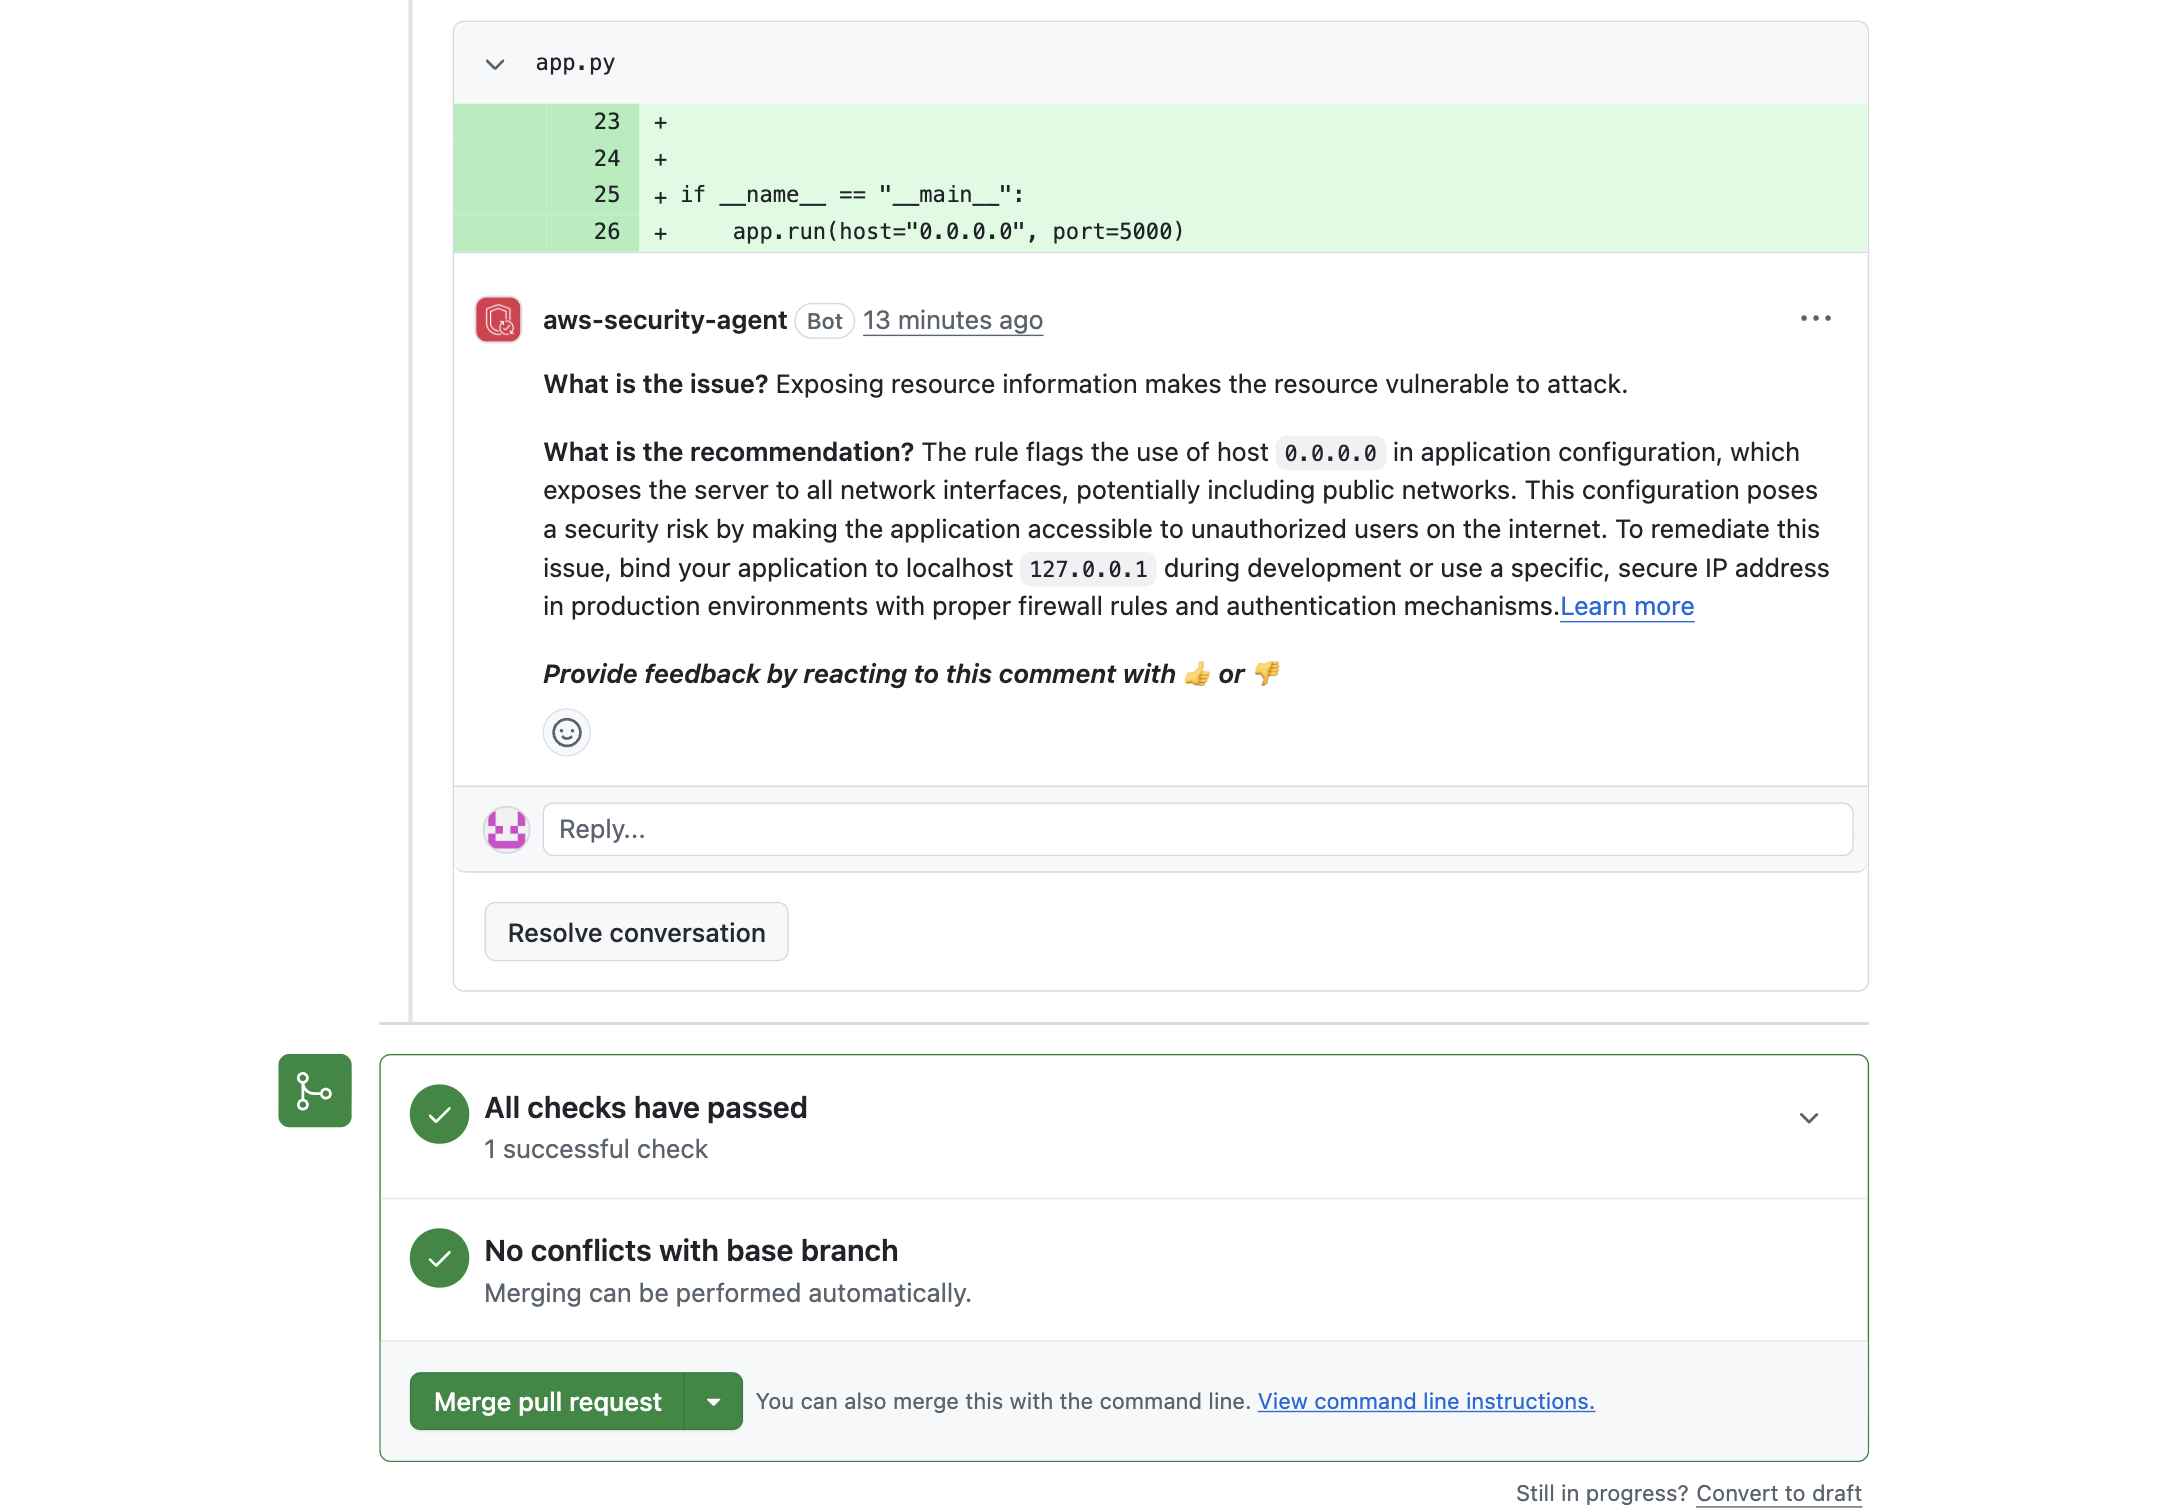This screenshot has width=2174, height=1512.
Task: Click the avatar next to the Reply box
Action: 506,829
